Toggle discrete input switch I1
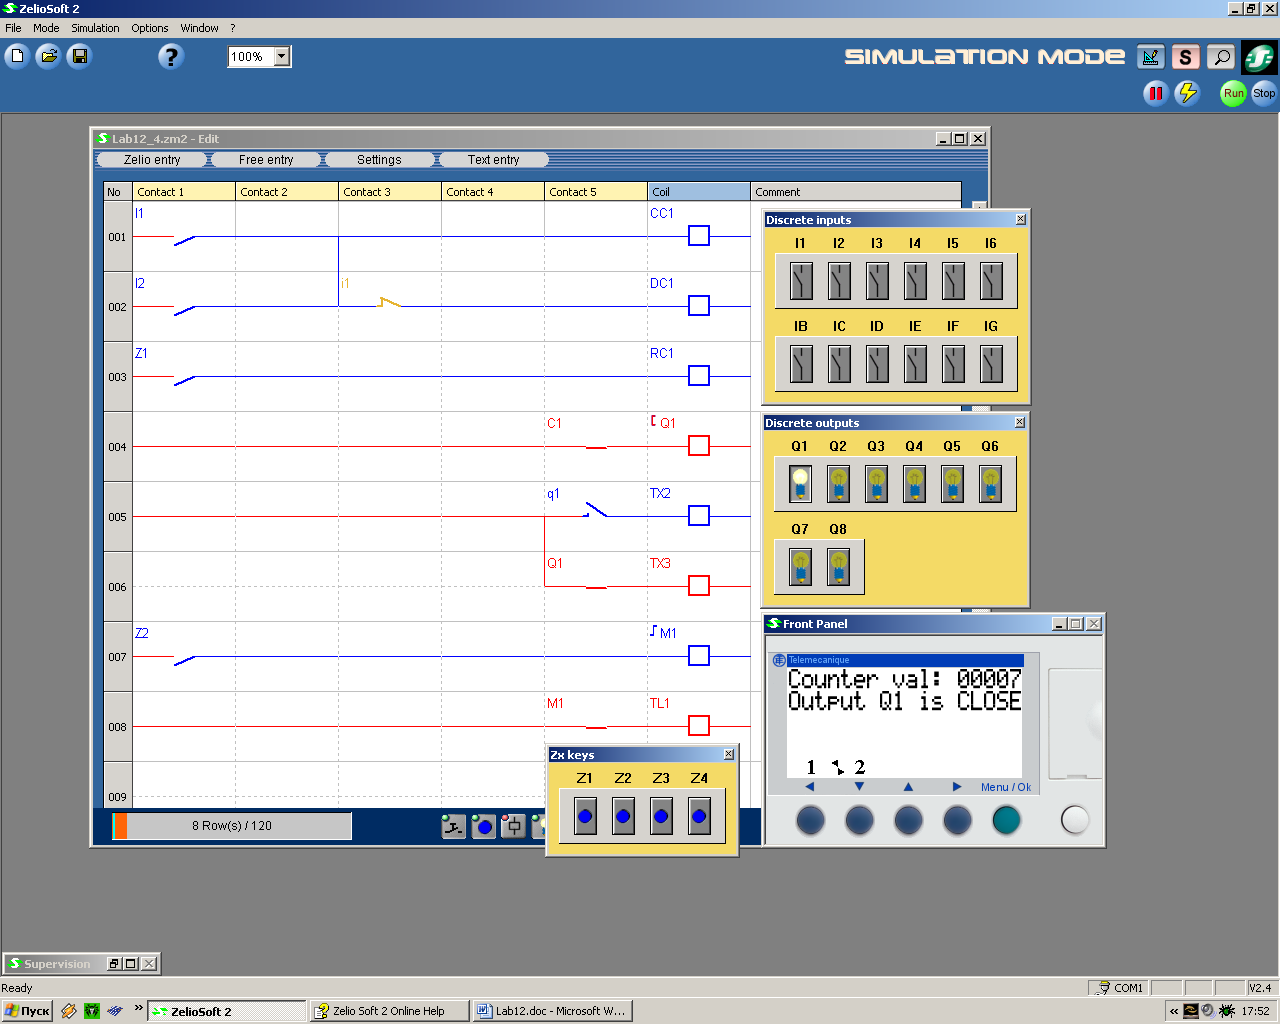Screen dimensions: 1280x1024 tap(801, 281)
